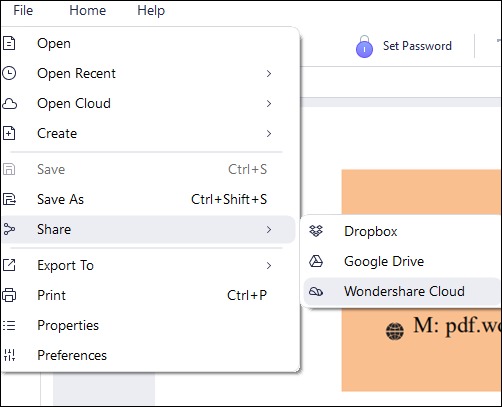
Task: Click the Open Recent clock icon
Action: (x=9, y=73)
